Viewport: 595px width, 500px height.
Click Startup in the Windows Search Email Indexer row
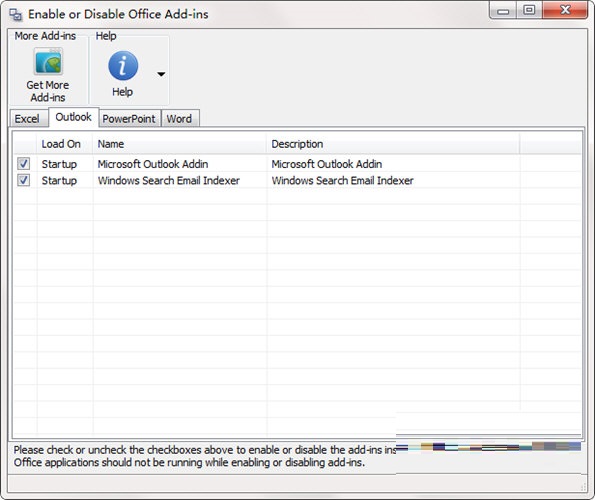coord(59,181)
